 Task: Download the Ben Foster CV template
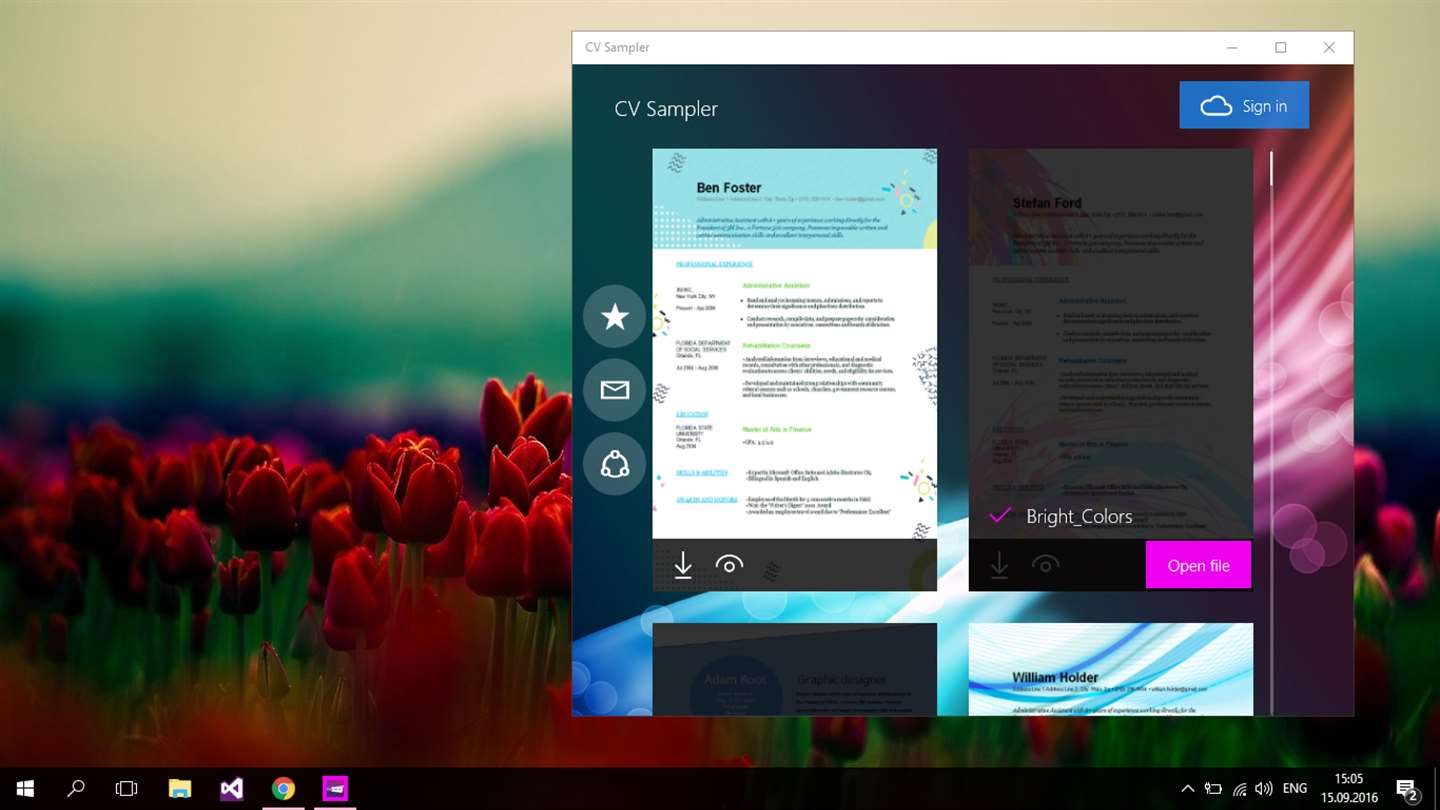(683, 565)
